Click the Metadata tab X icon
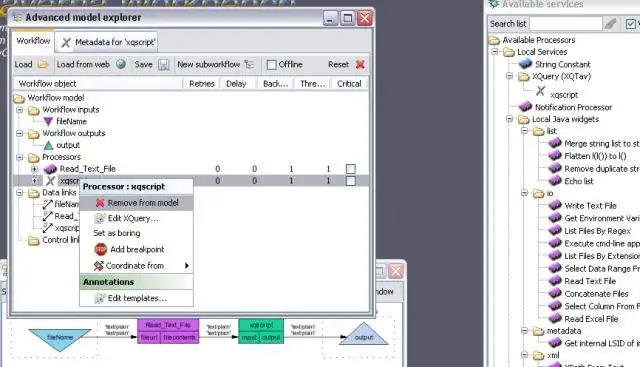This screenshot has height=367, width=640. click(66, 42)
